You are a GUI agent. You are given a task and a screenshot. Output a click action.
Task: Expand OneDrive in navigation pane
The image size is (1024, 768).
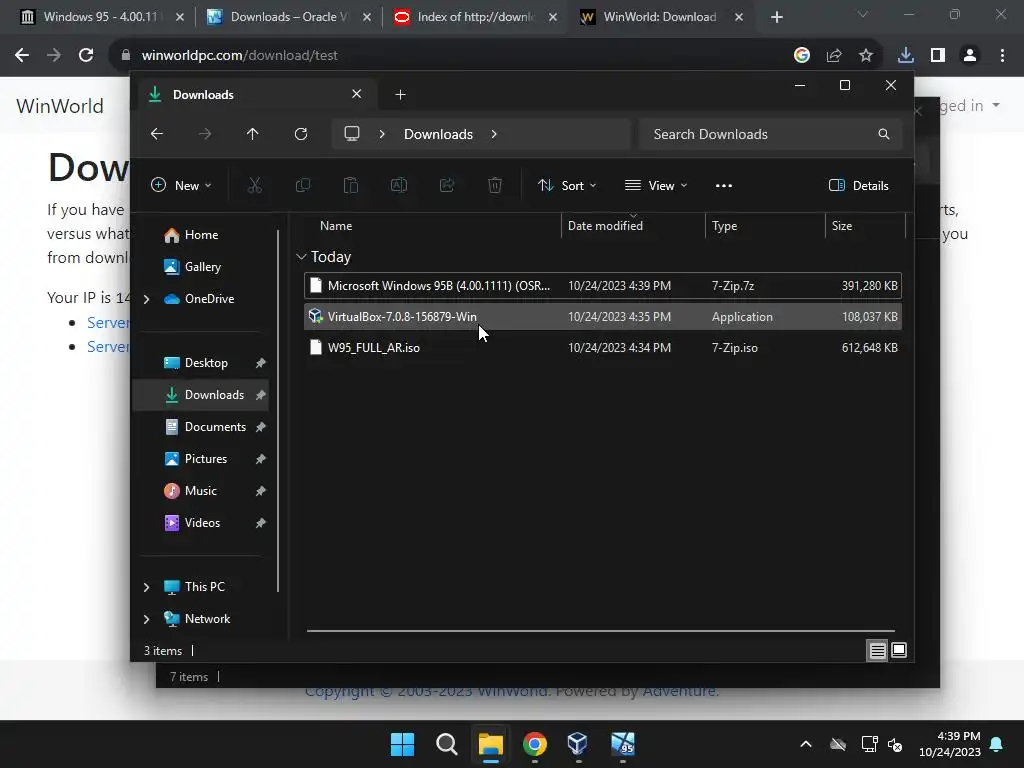click(146, 299)
